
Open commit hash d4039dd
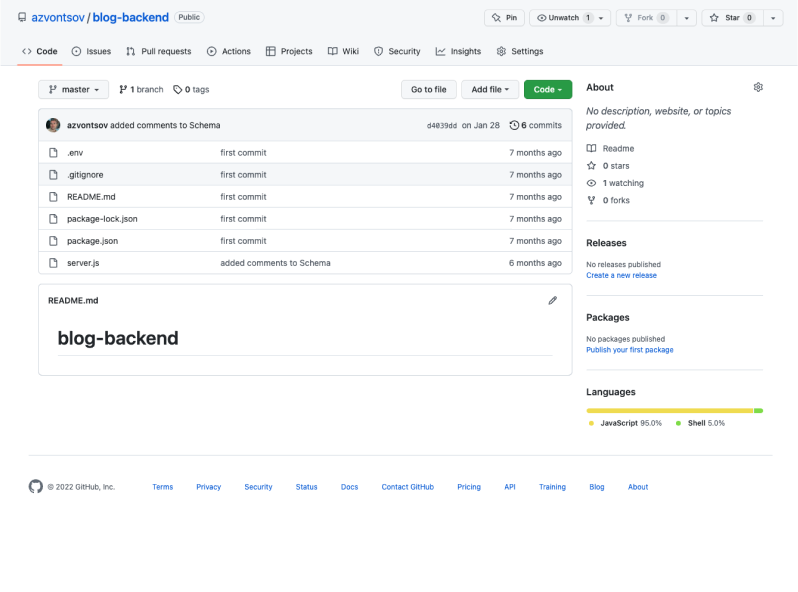pyautogui.click(x=442, y=126)
